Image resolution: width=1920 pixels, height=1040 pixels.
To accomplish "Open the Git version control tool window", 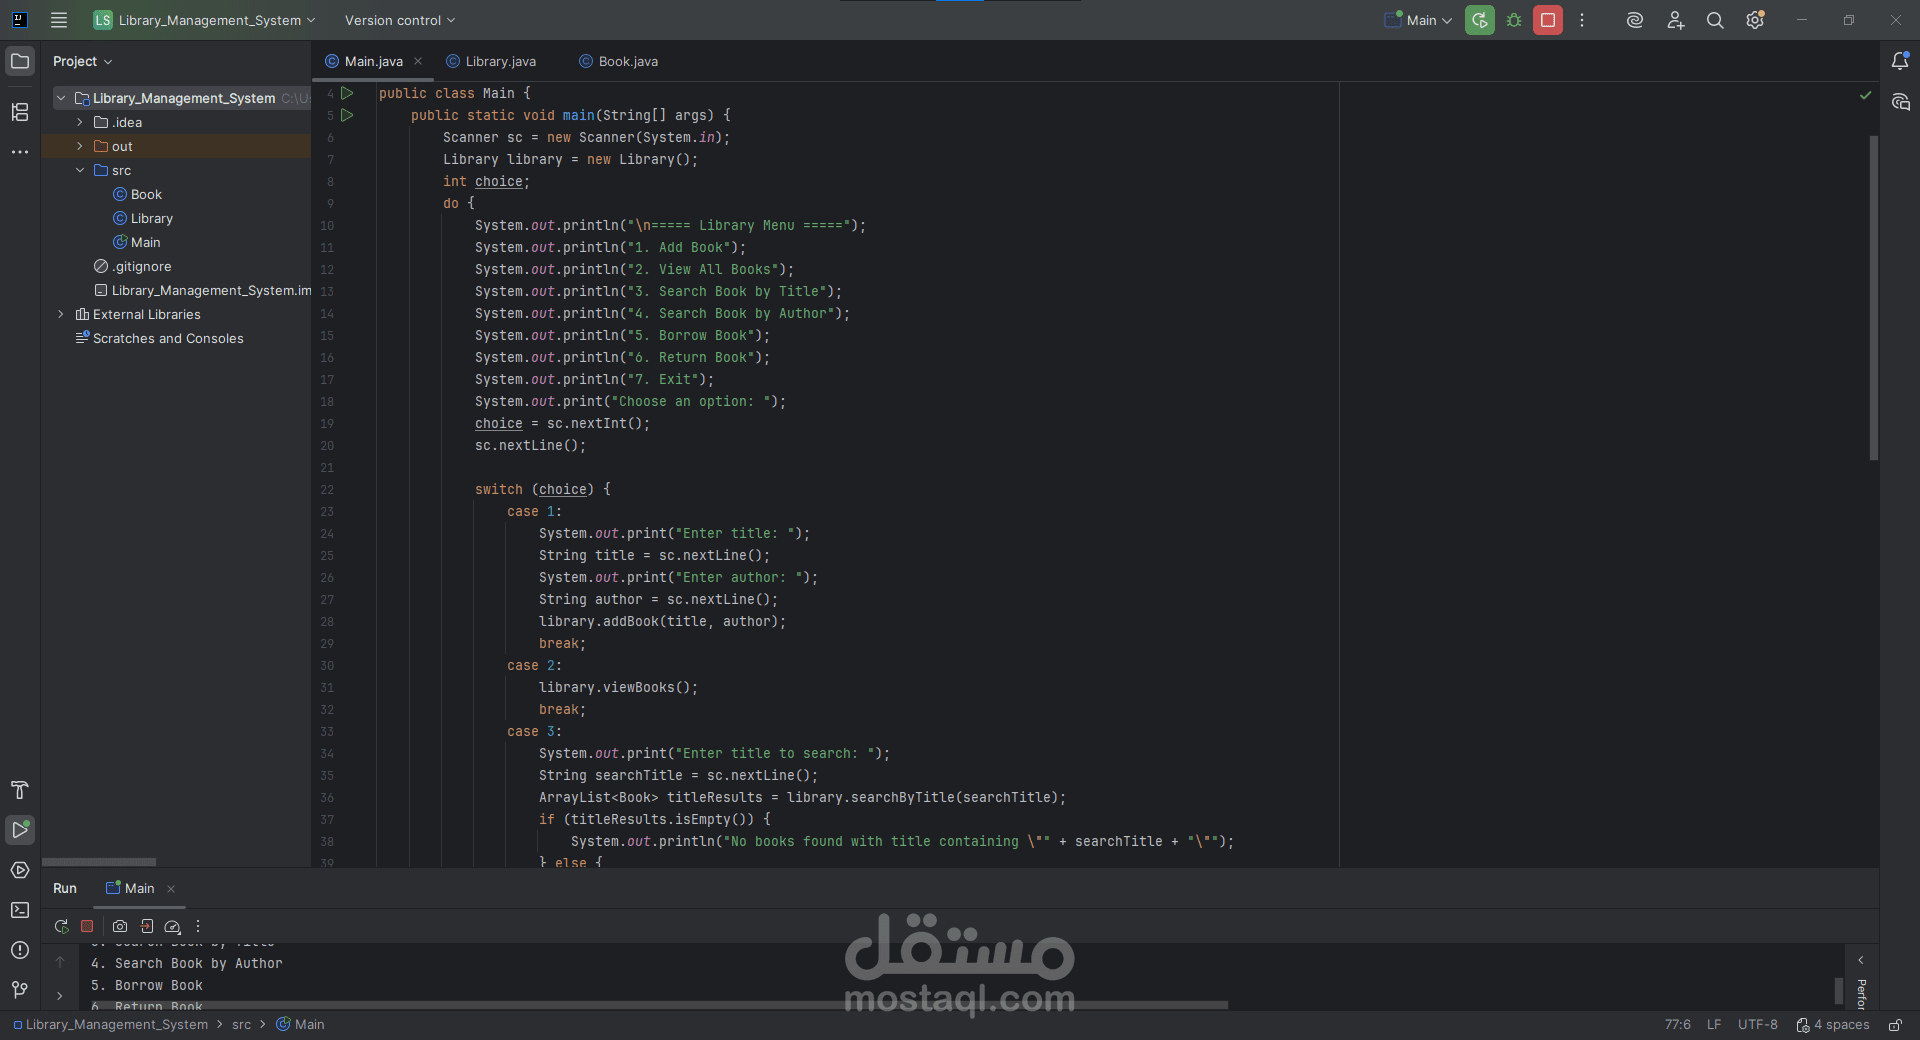I will [x=20, y=990].
